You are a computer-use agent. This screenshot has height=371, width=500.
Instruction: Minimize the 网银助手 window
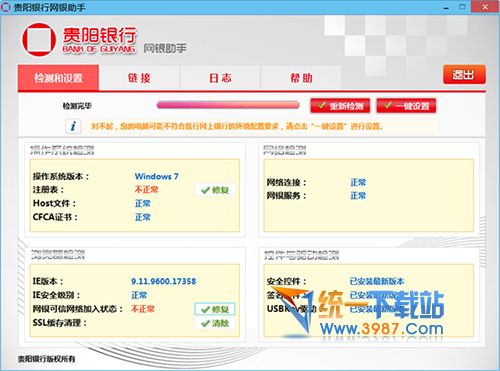click(447, 7)
